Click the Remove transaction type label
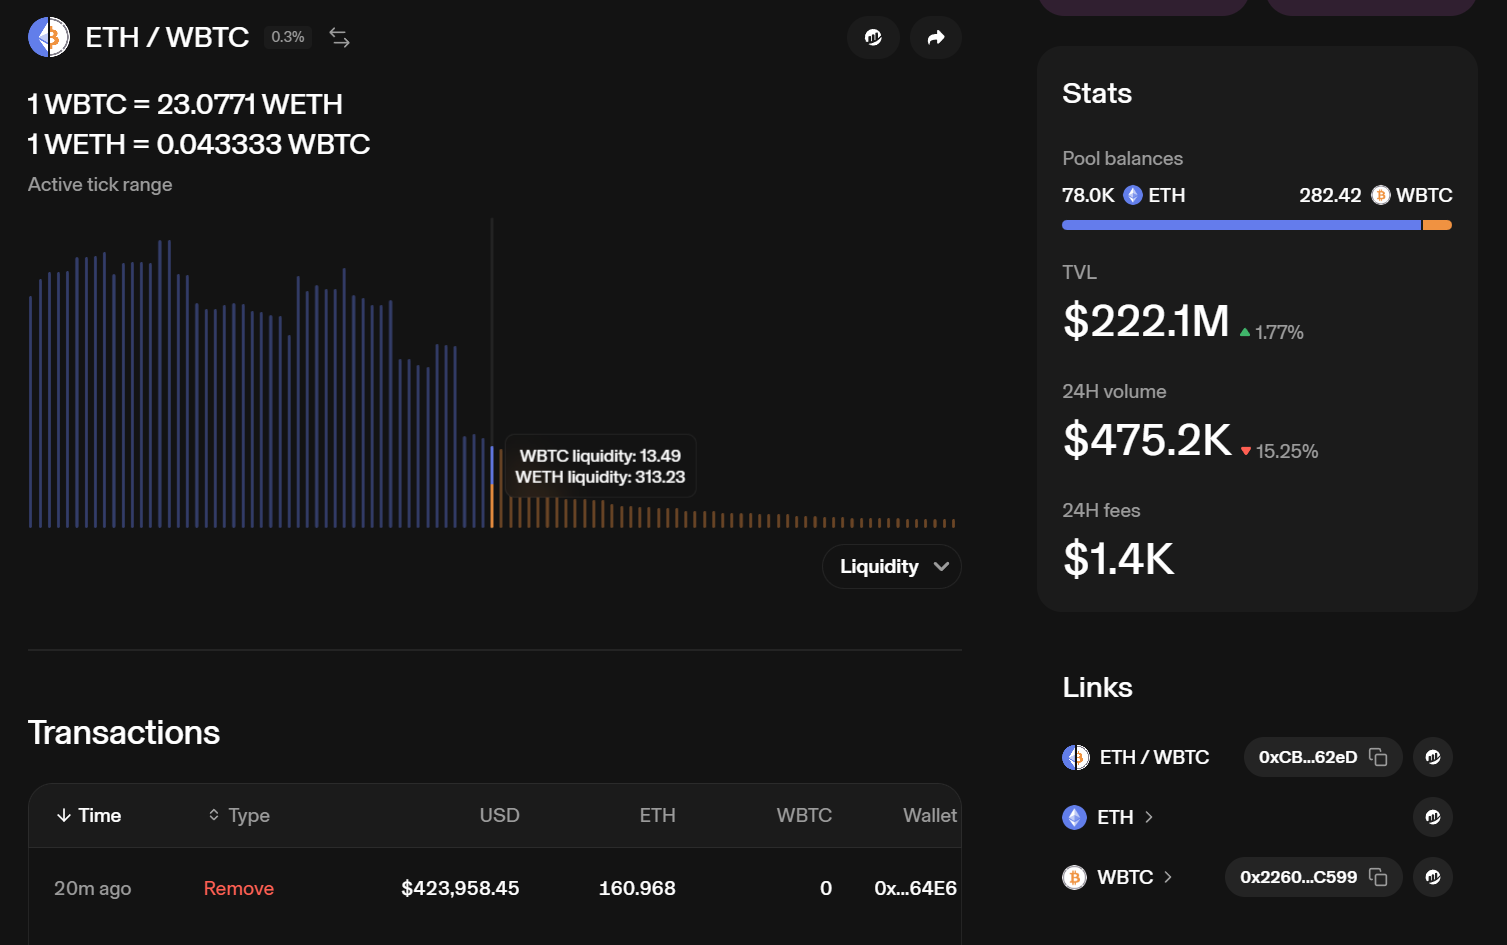The image size is (1507, 945). coord(239,889)
